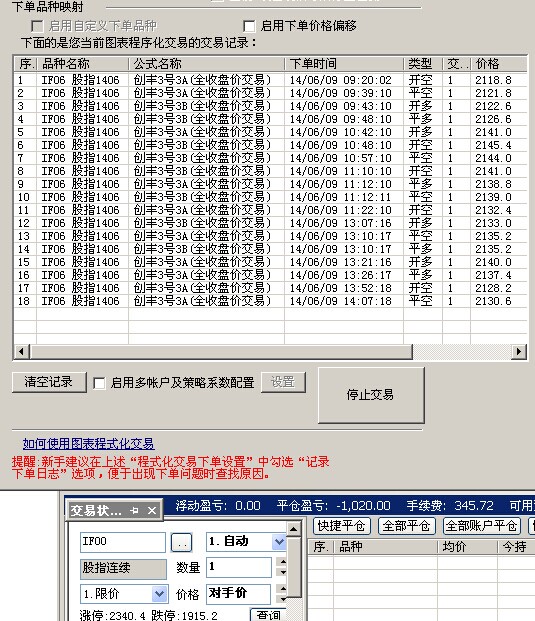This screenshot has width=535, height=621.
Task: Open the 1.限价 order type dropdown
Action: [159, 594]
